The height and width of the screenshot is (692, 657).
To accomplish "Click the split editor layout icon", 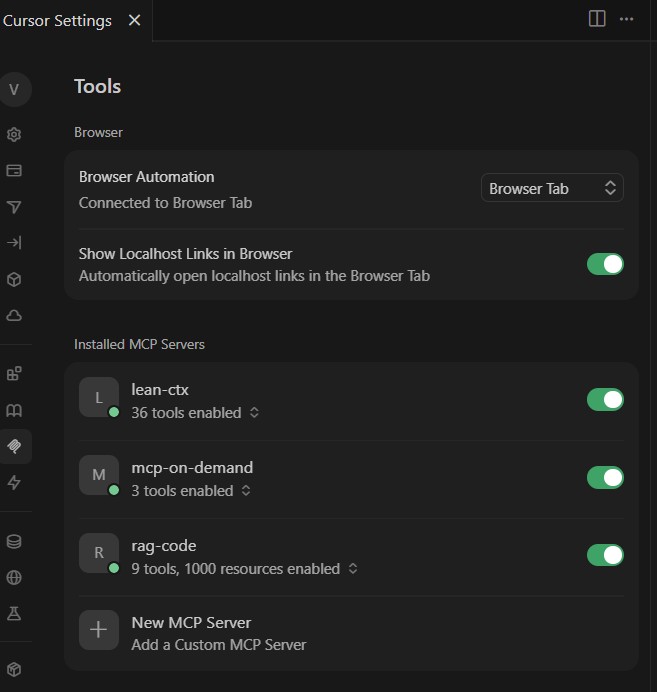I will point(597,18).
